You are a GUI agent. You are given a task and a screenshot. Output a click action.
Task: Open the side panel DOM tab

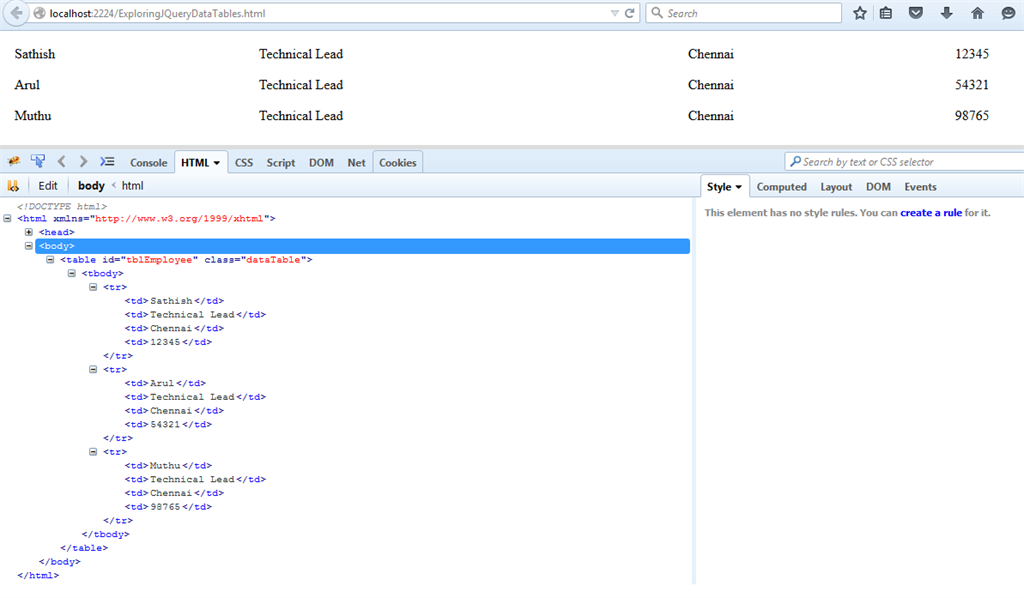878,187
